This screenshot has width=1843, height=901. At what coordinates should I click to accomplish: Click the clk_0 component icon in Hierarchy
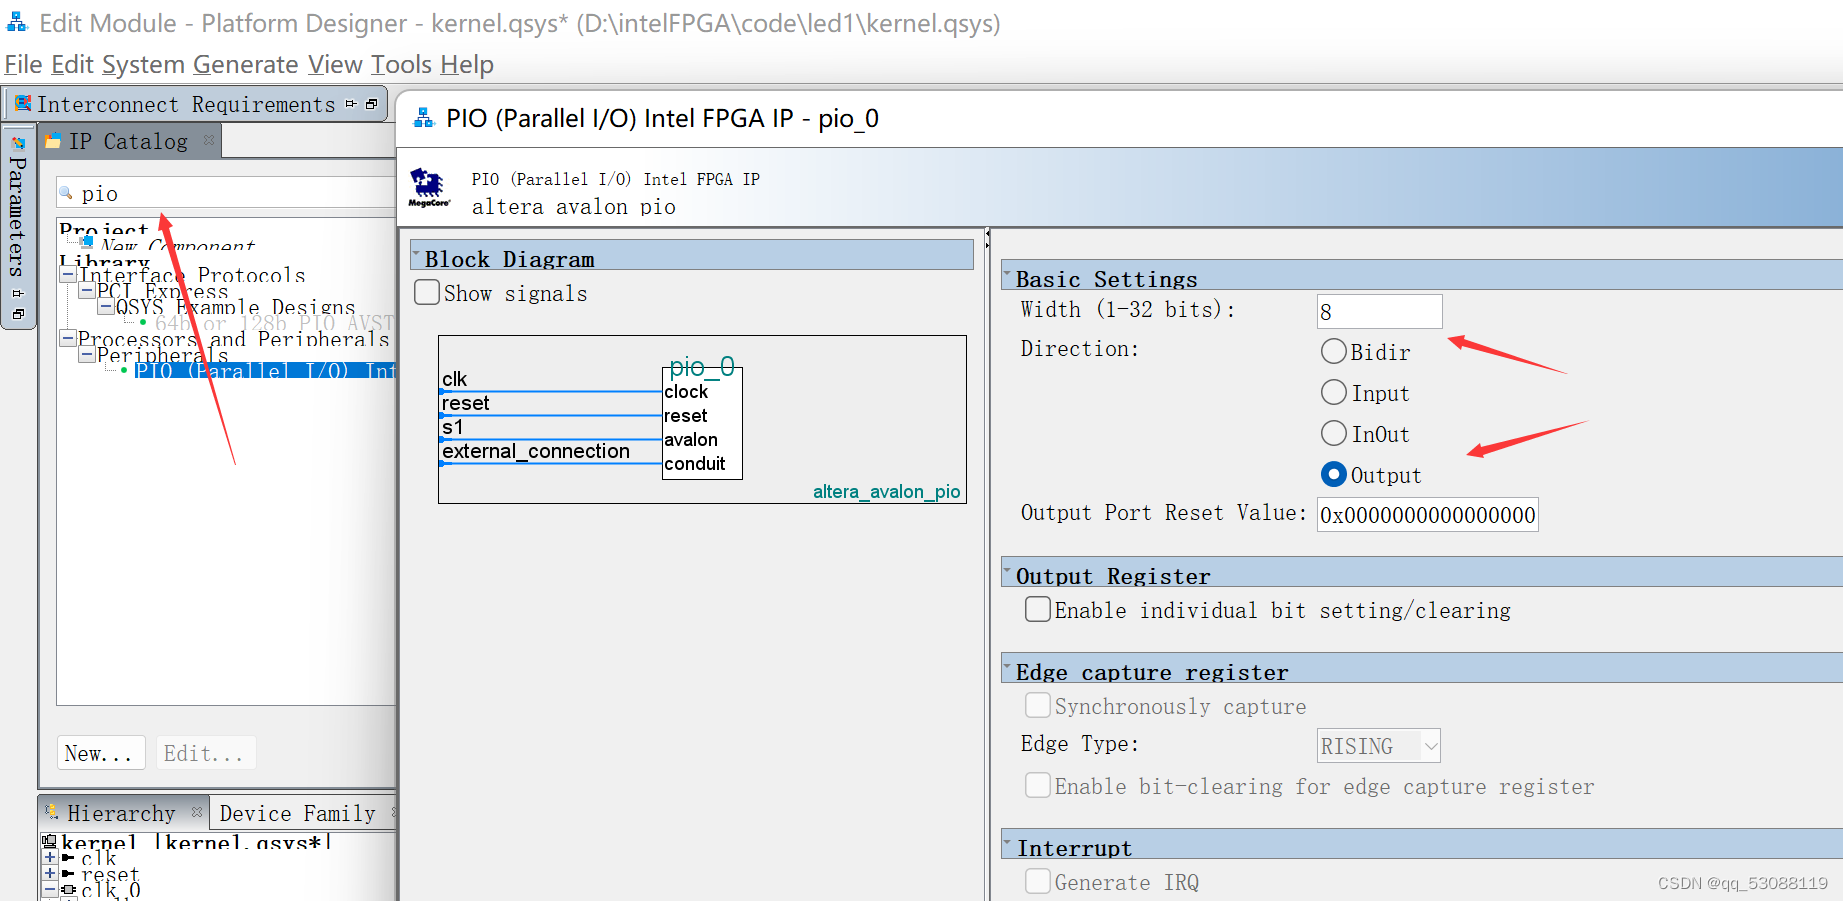pyautogui.click(x=68, y=889)
